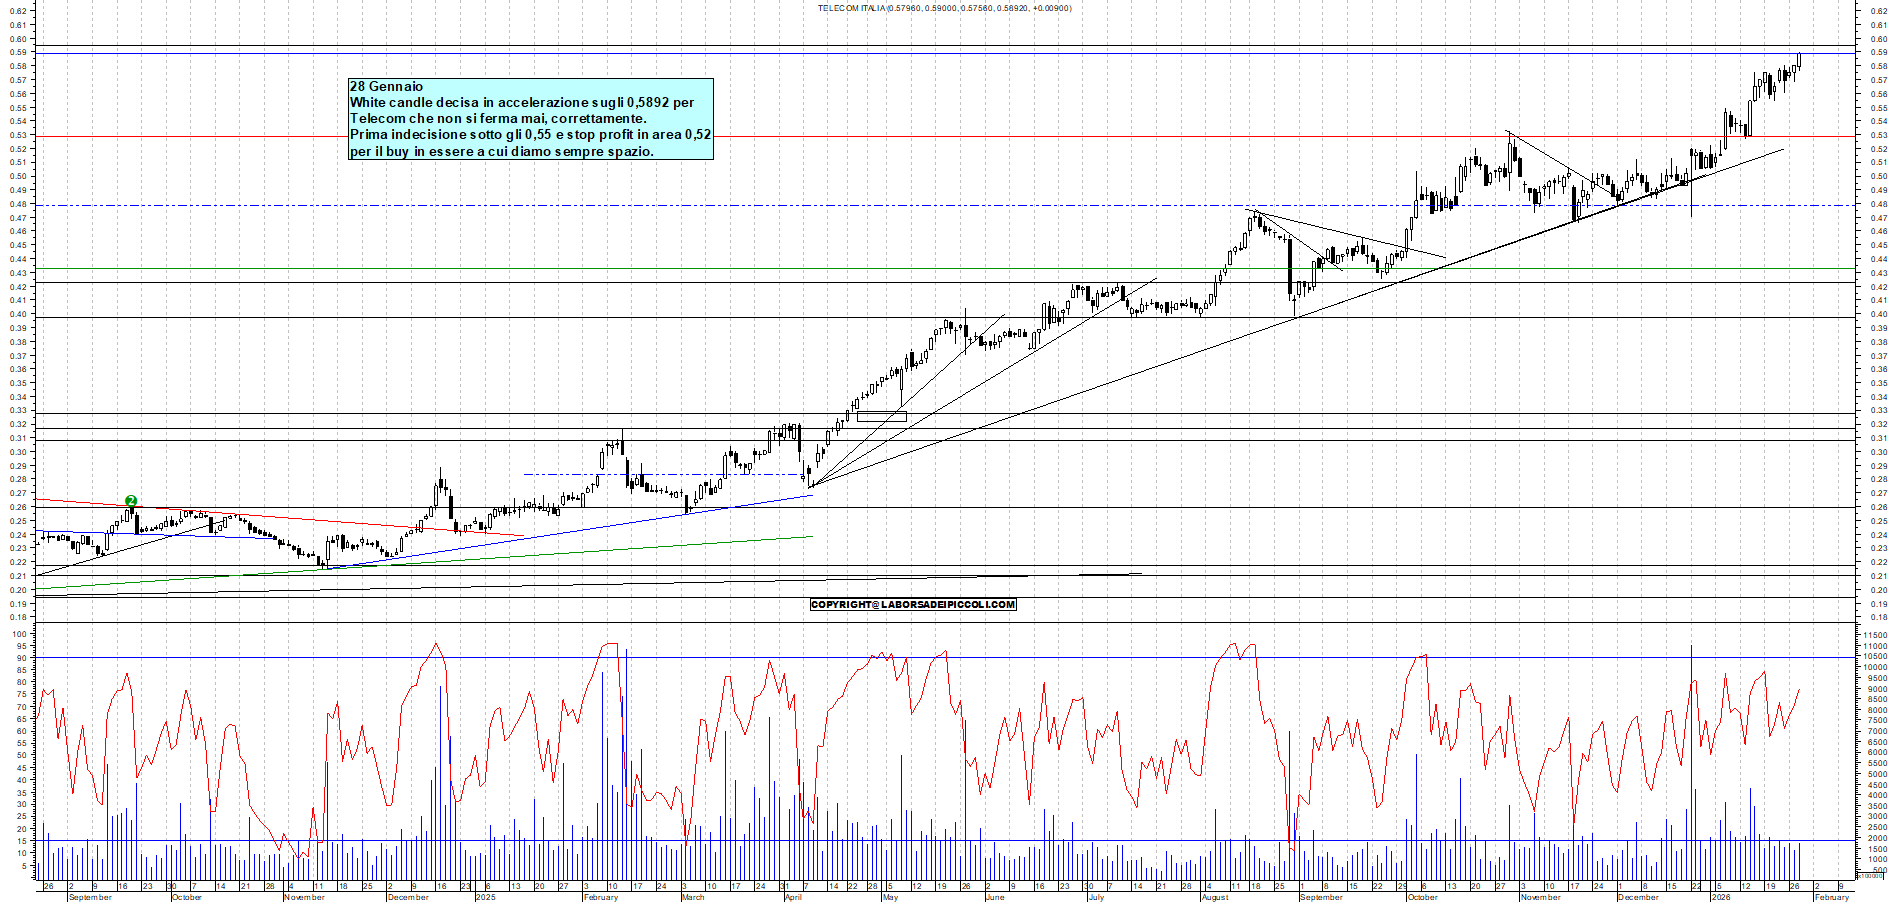This screenshot has width=1890, height=902.
Task: Click the copyright laborsadeipiccoli.com label
Action: 912,604
